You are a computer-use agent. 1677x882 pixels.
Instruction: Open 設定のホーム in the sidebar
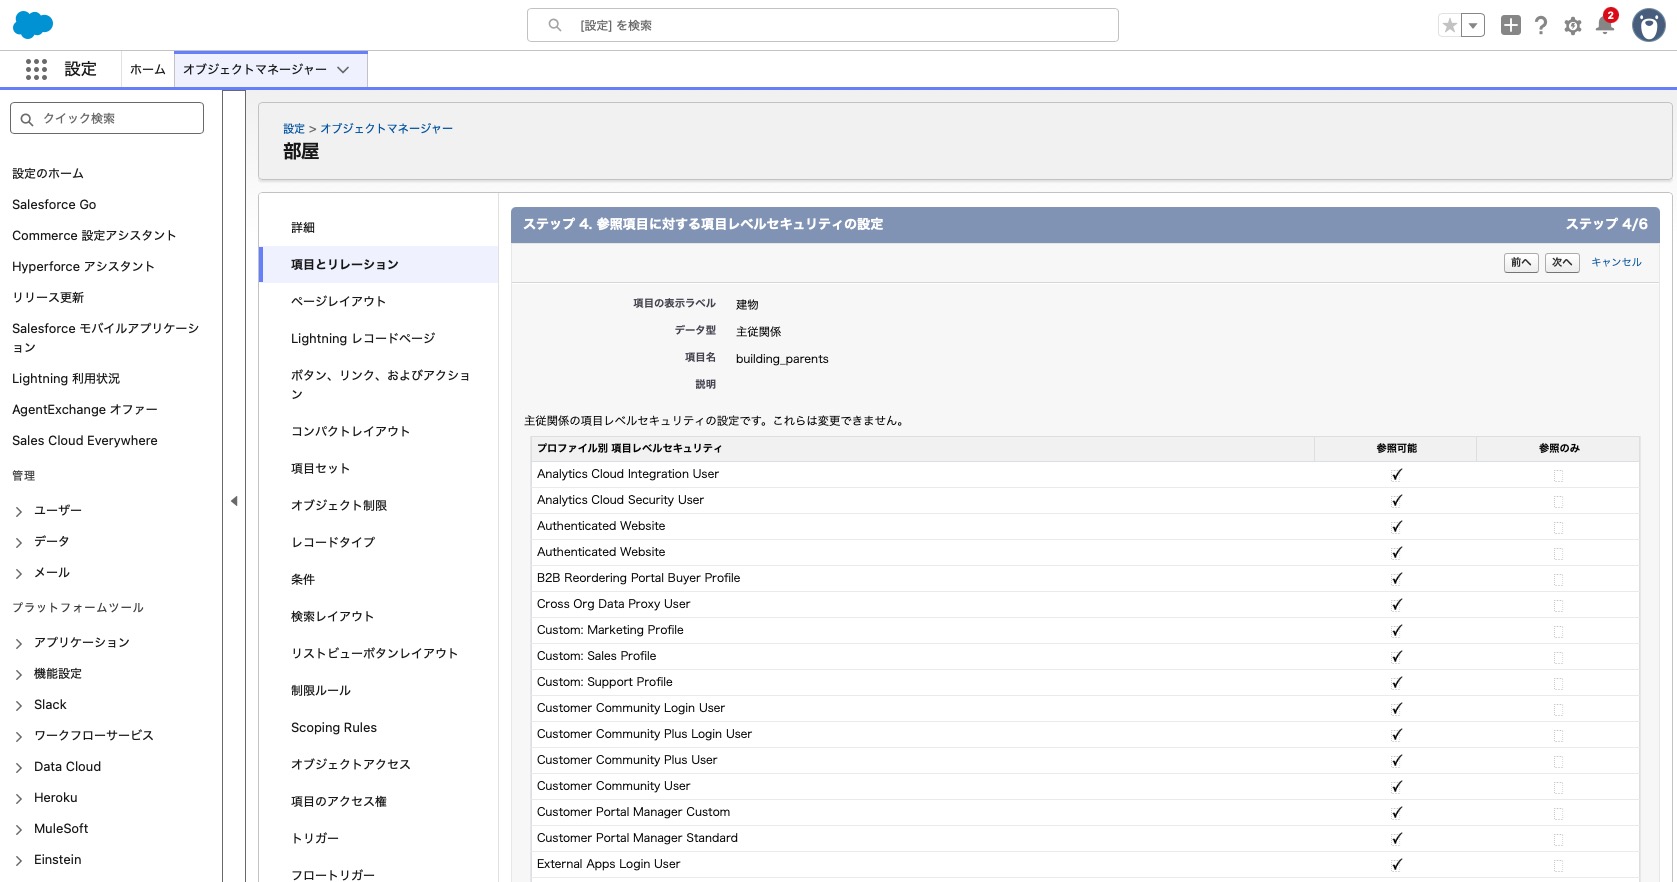48,173
